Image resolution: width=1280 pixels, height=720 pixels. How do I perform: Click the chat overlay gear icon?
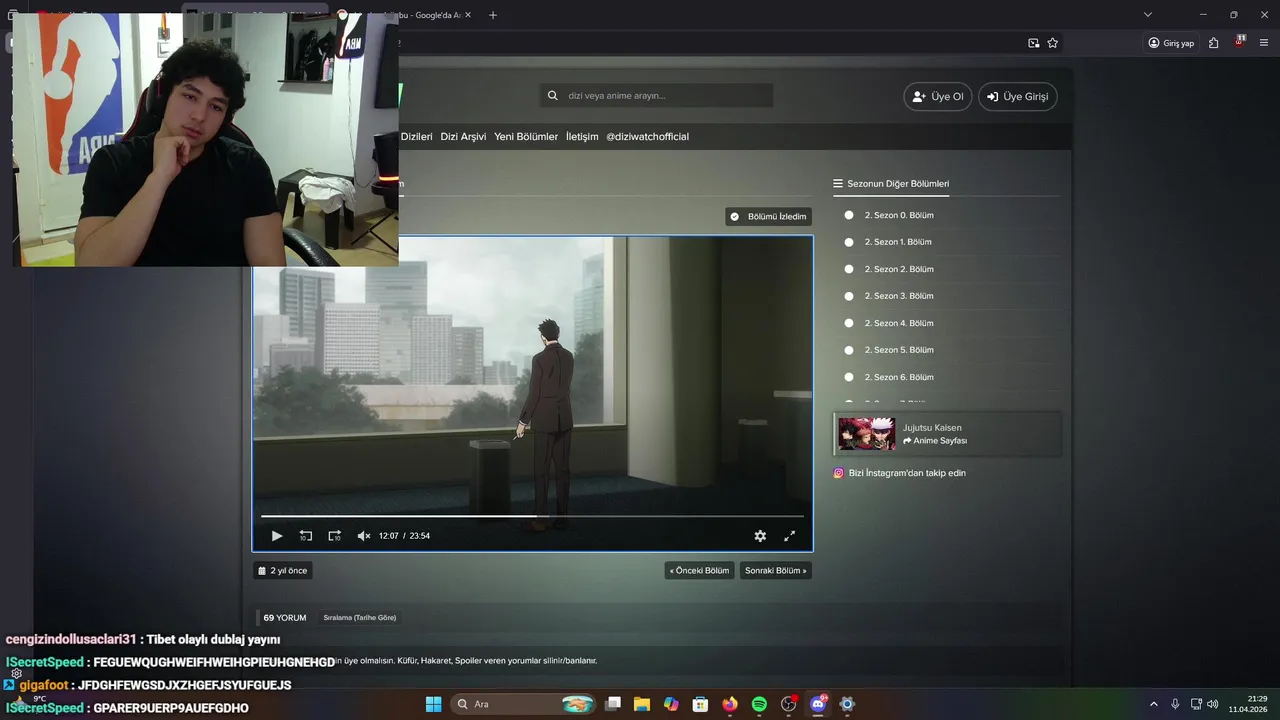coord(17,673)
